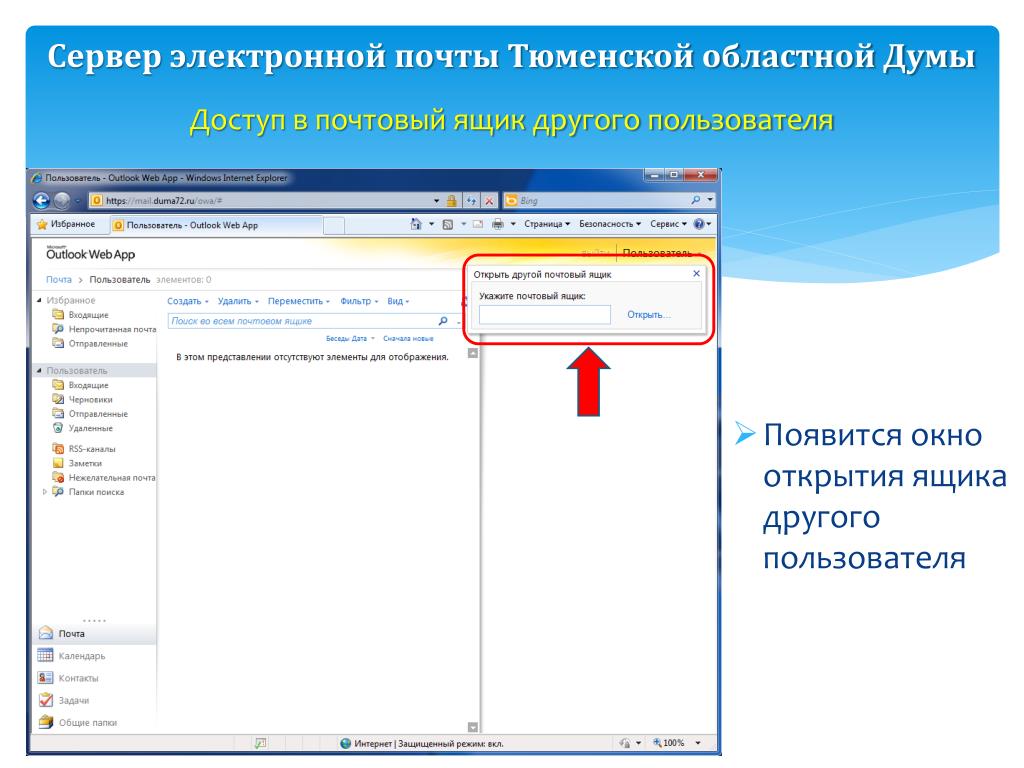
Task: Collapse the Избранное tree section
Action: coord(39,300)
